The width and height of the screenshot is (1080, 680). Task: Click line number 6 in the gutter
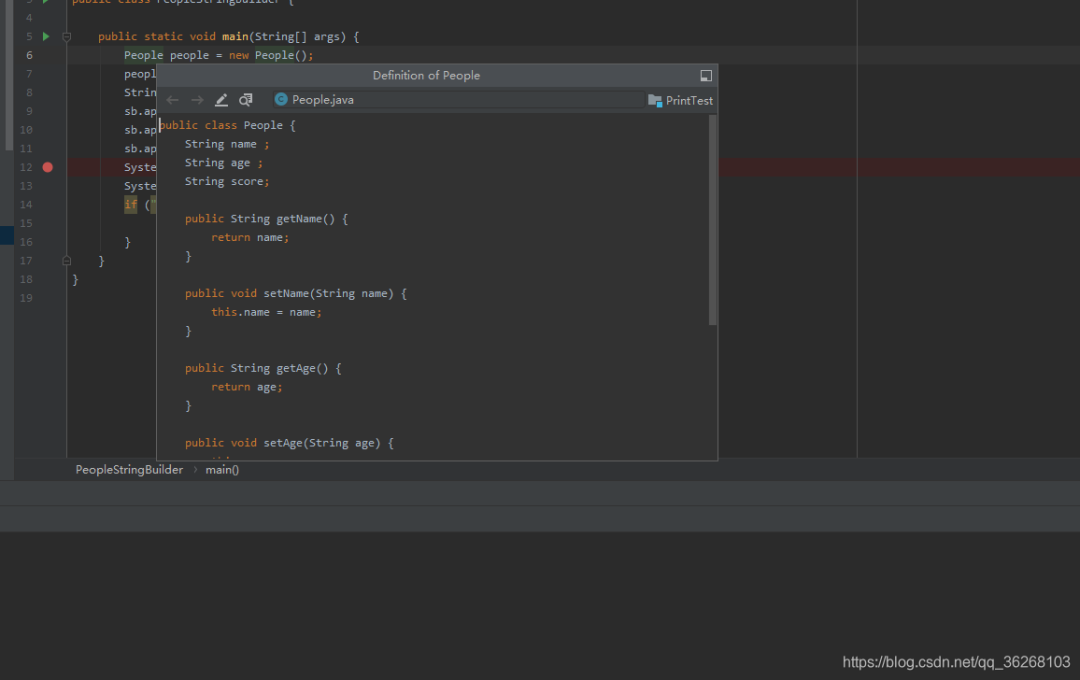pyautogui.click(x=29, y=55)
